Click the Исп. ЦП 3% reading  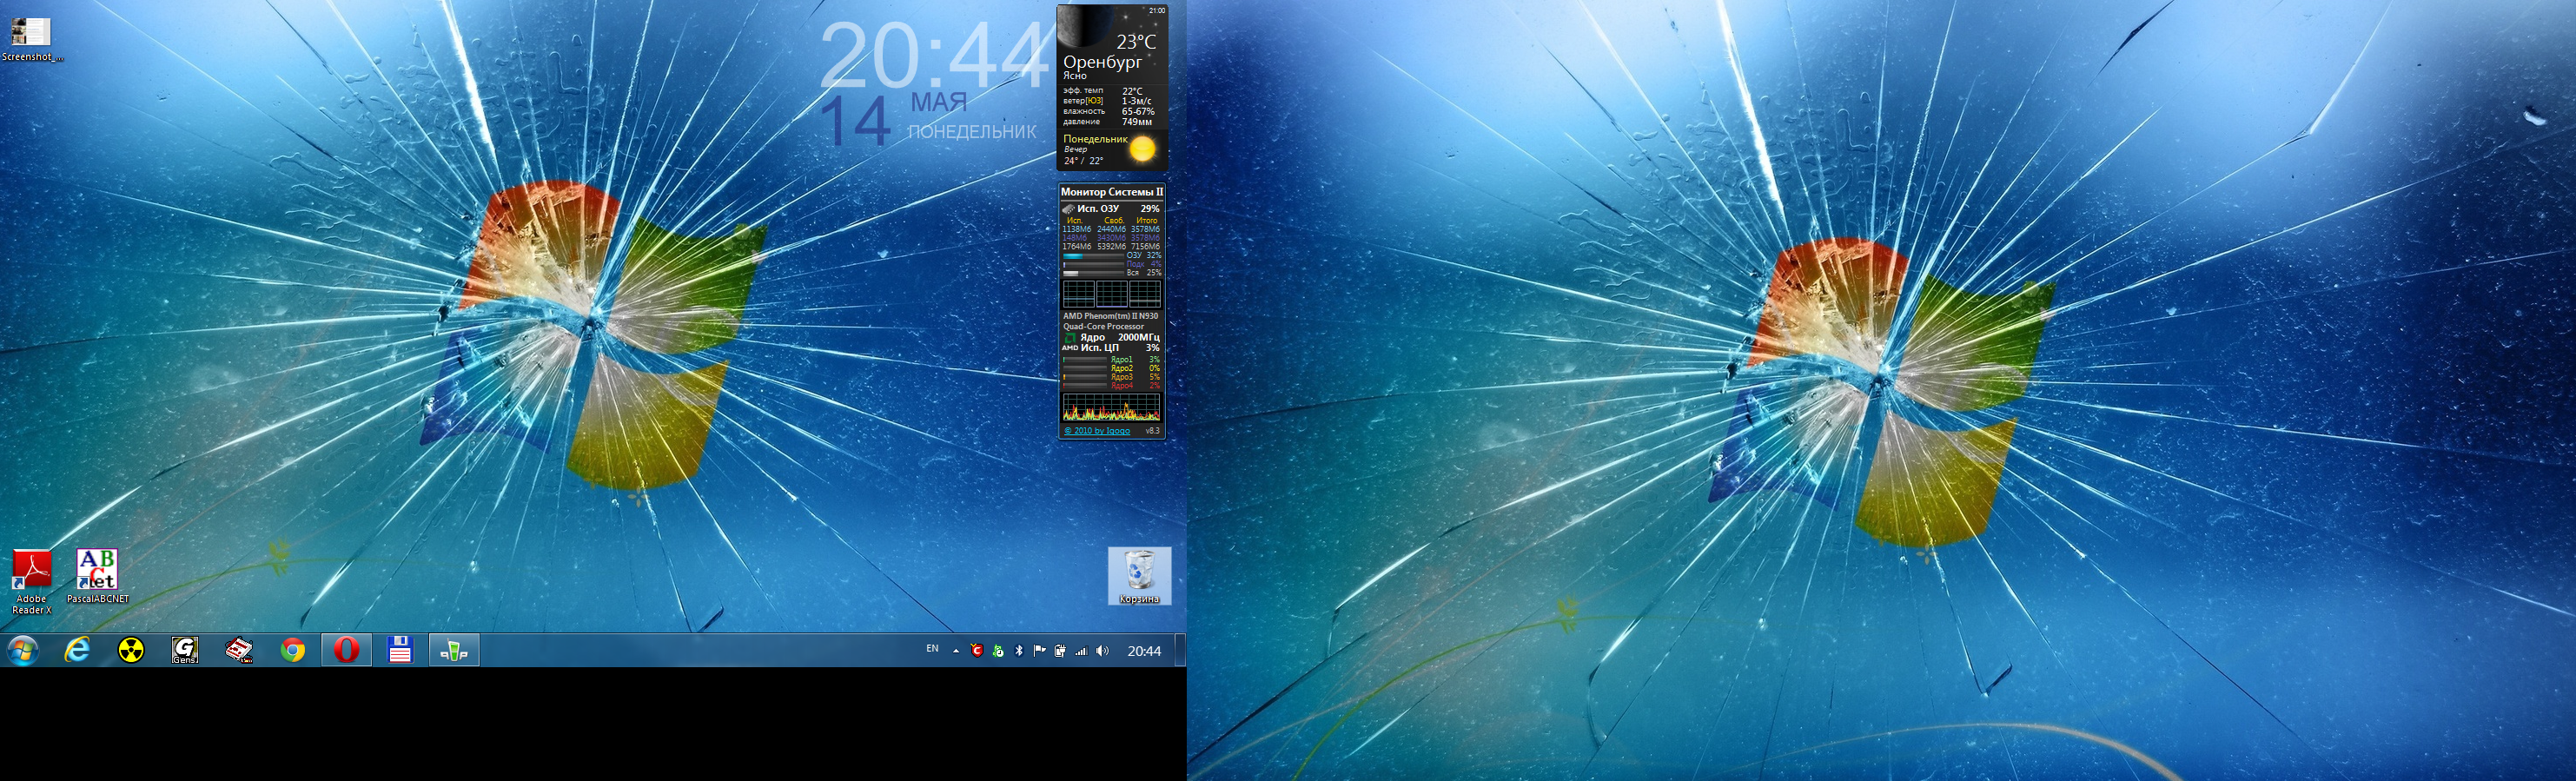1120,348
